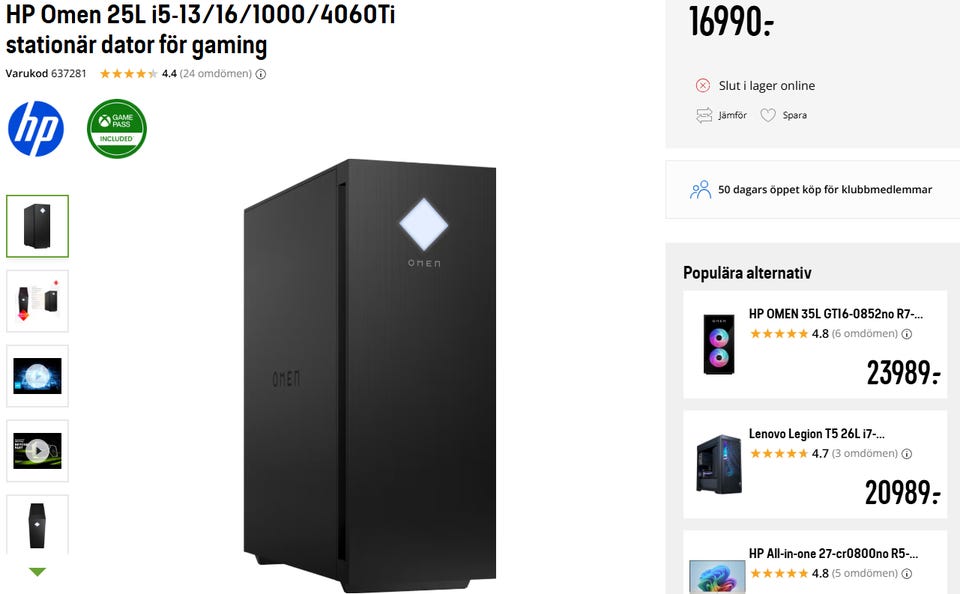
Task: Click the Jämför compare arrows icon
Action: 704,115
